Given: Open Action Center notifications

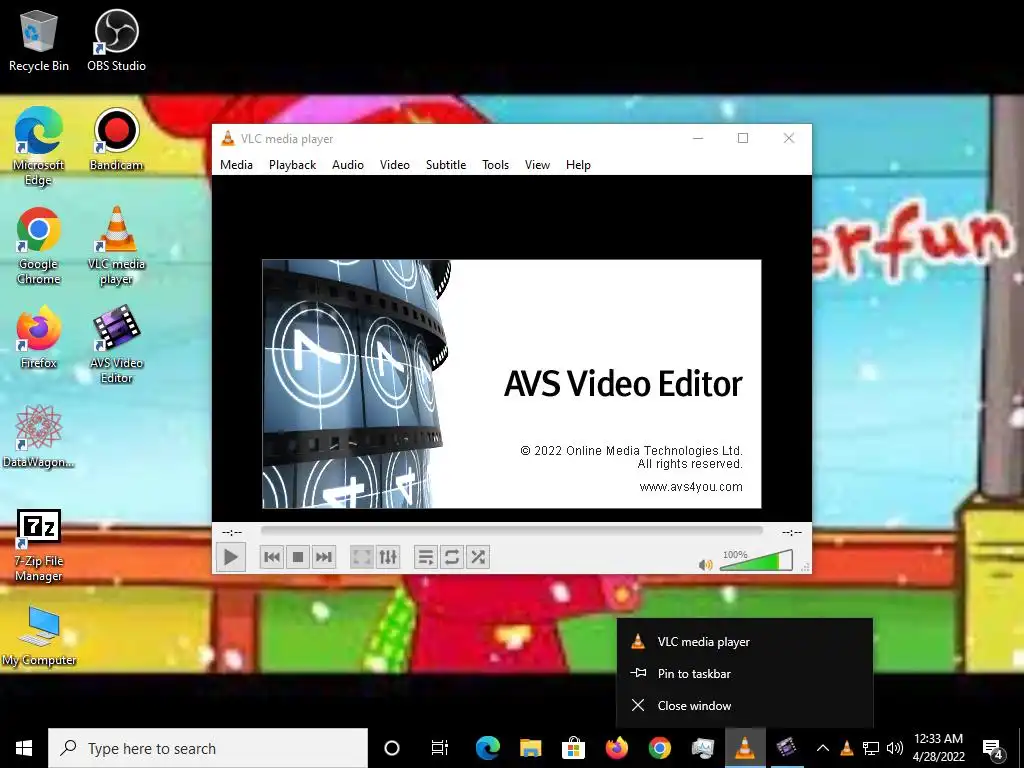Looking at the screenshot, I should point(993,749).
